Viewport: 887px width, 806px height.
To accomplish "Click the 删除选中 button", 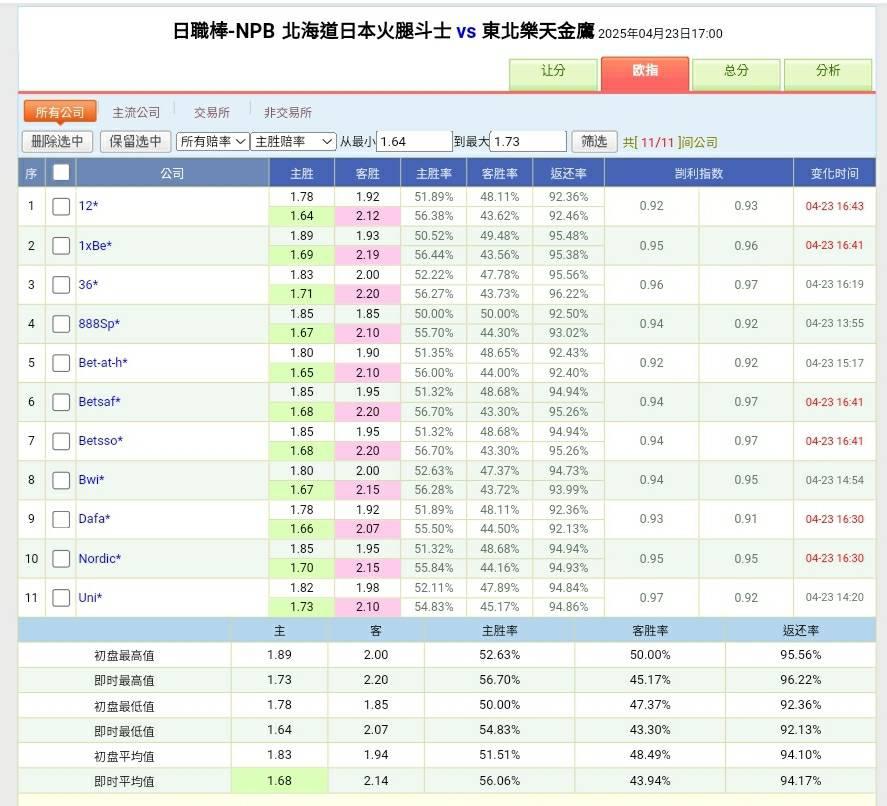I will point(57,141).
